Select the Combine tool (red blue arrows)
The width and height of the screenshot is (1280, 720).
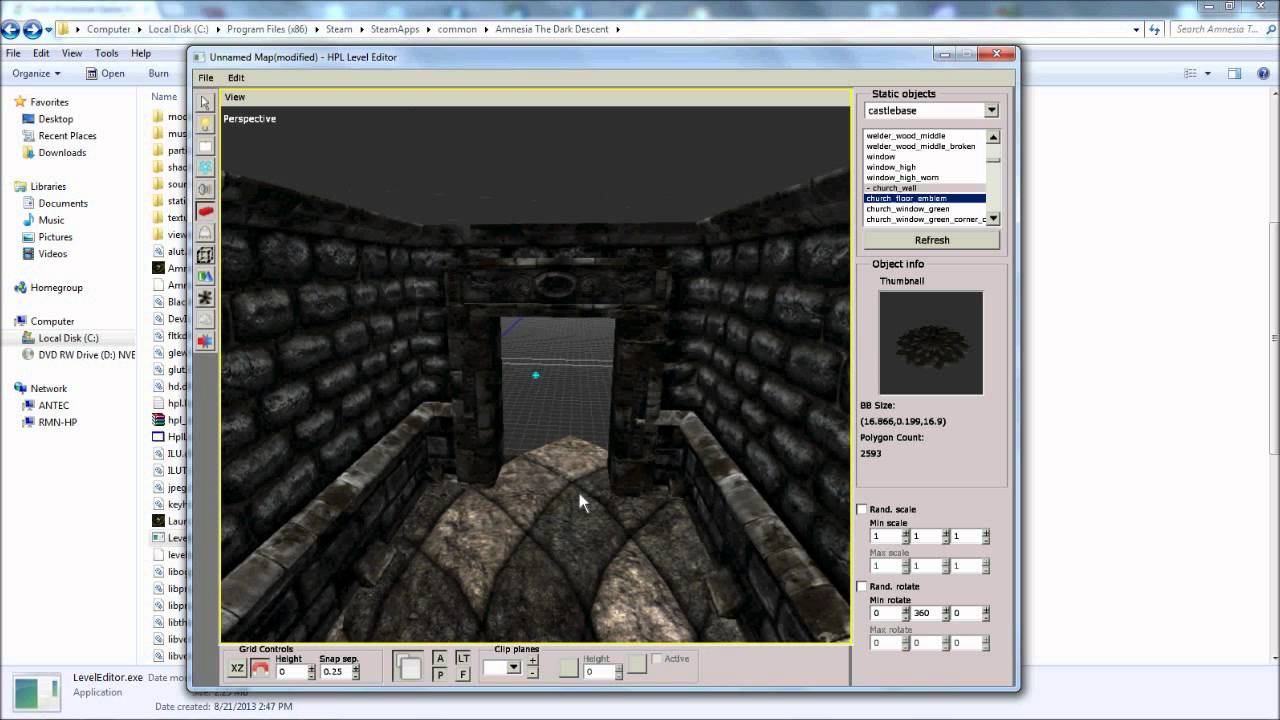(205, 342)
